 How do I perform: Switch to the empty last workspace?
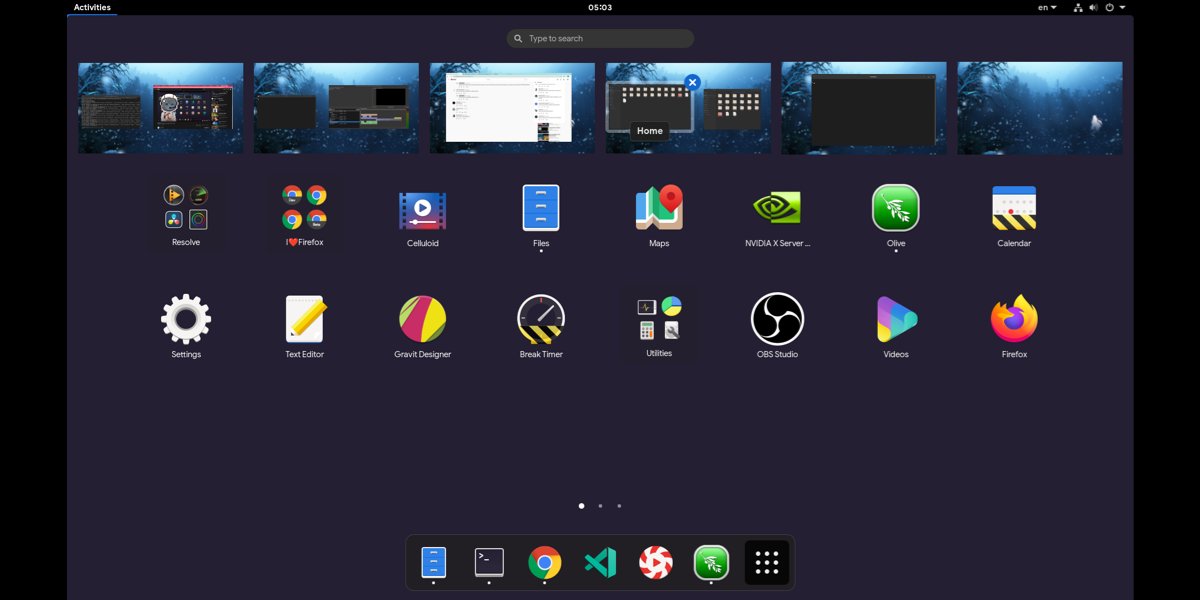tap(1040, 108)
